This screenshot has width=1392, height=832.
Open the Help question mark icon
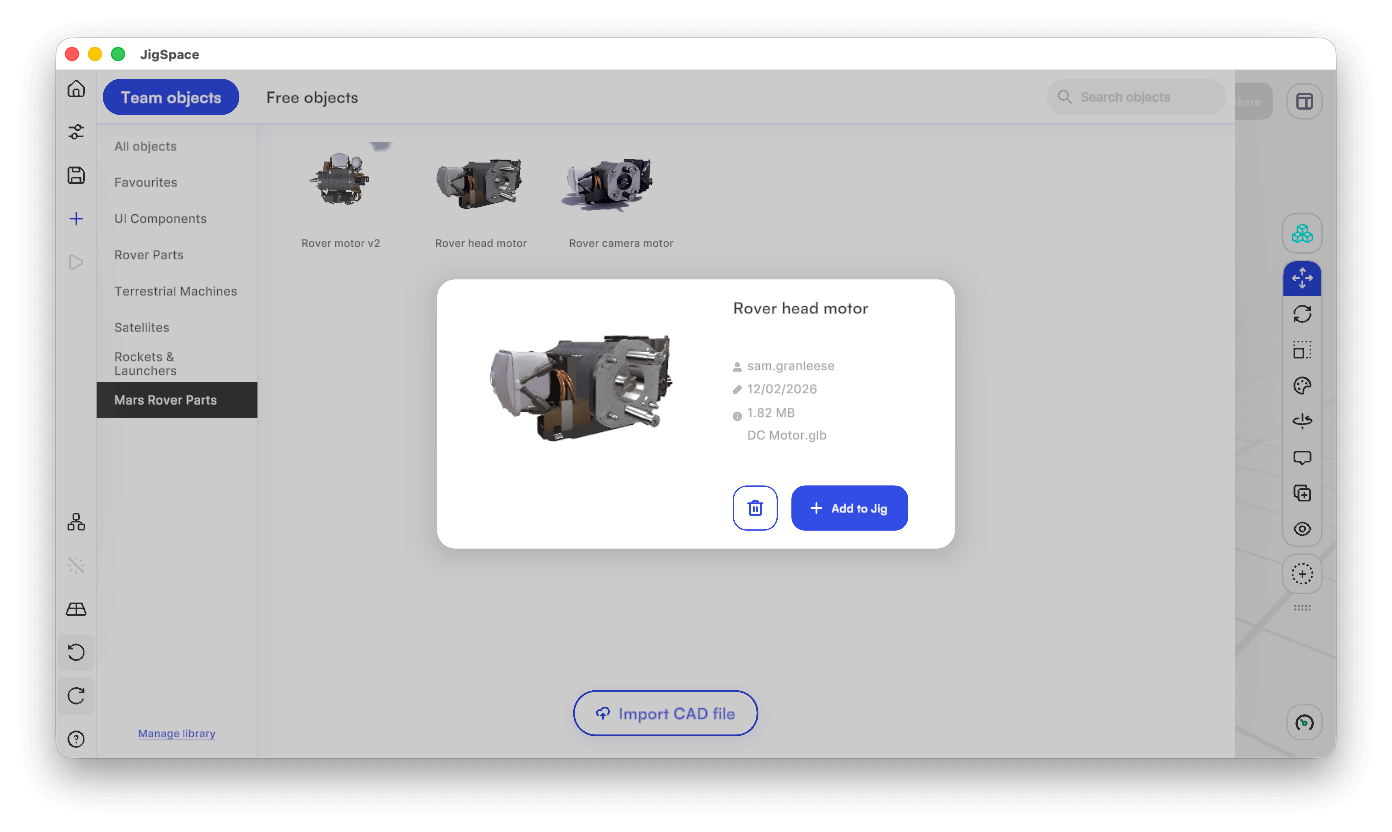[76, 740]
